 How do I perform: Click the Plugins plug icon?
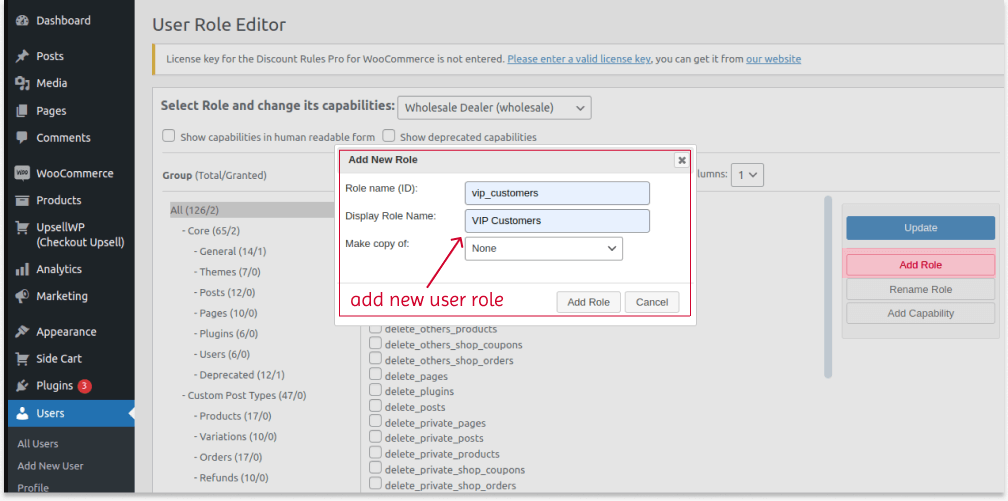coord(22,386)
